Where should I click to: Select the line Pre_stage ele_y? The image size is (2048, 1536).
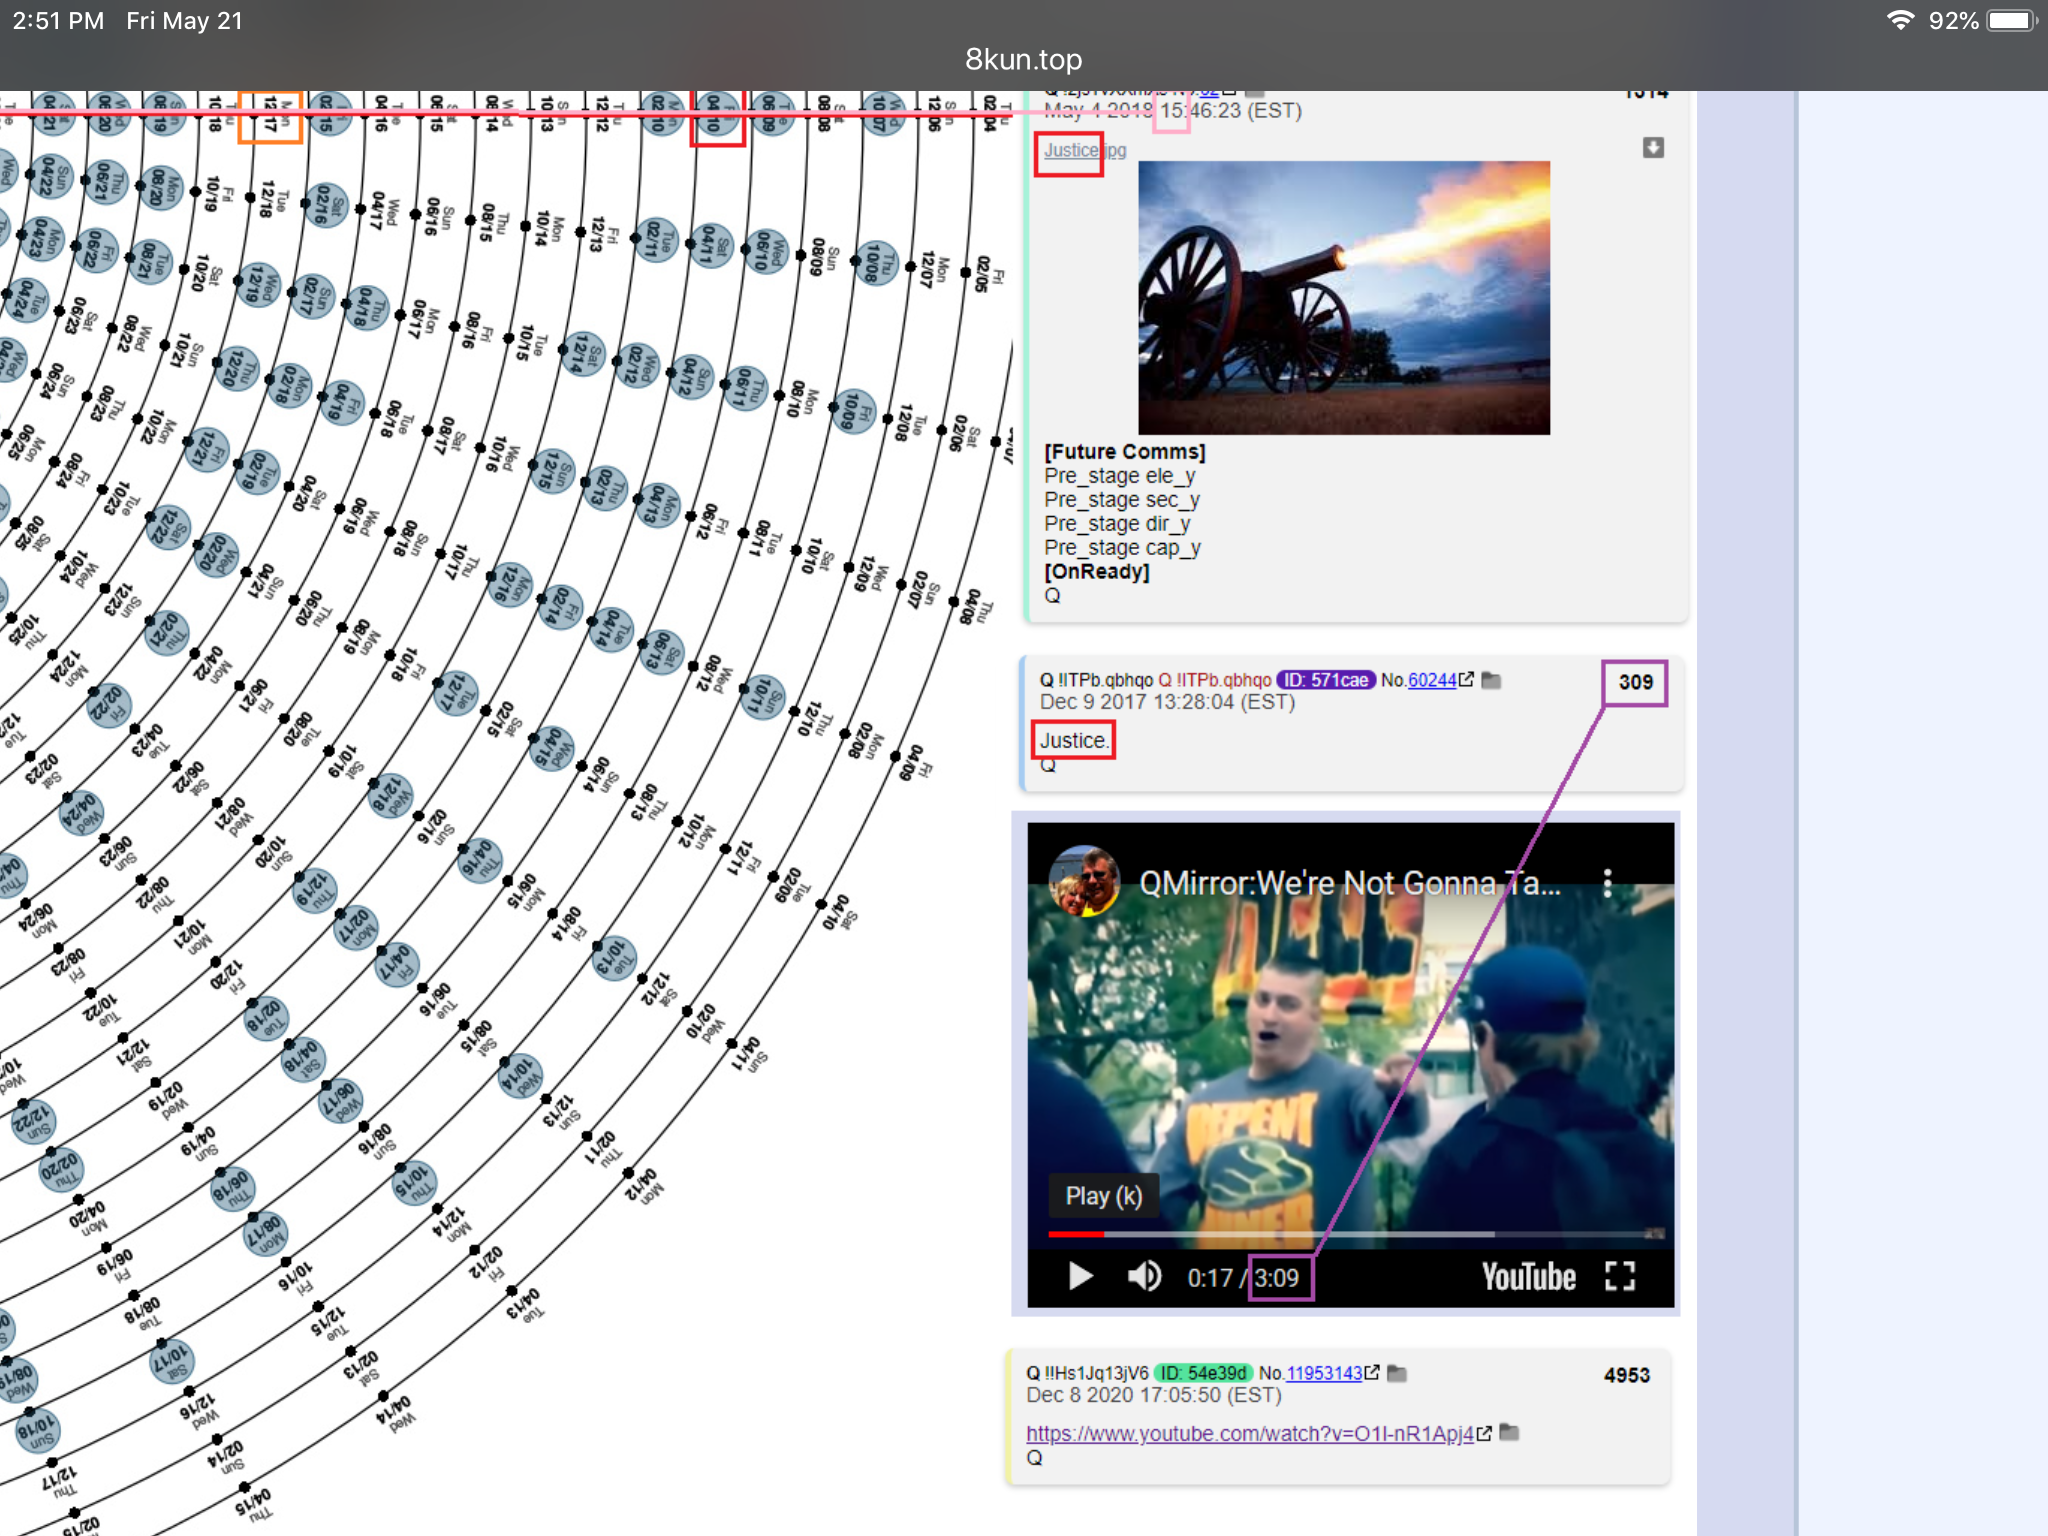[x=1120, y=476]
